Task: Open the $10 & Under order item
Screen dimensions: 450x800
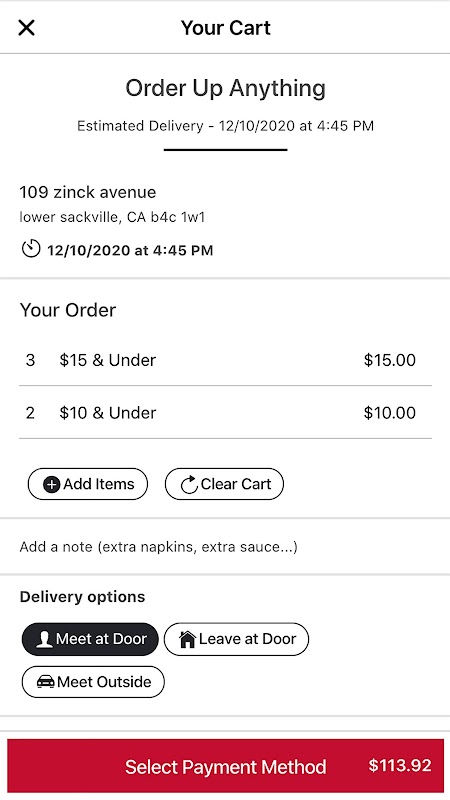Action: click(226, 412)
